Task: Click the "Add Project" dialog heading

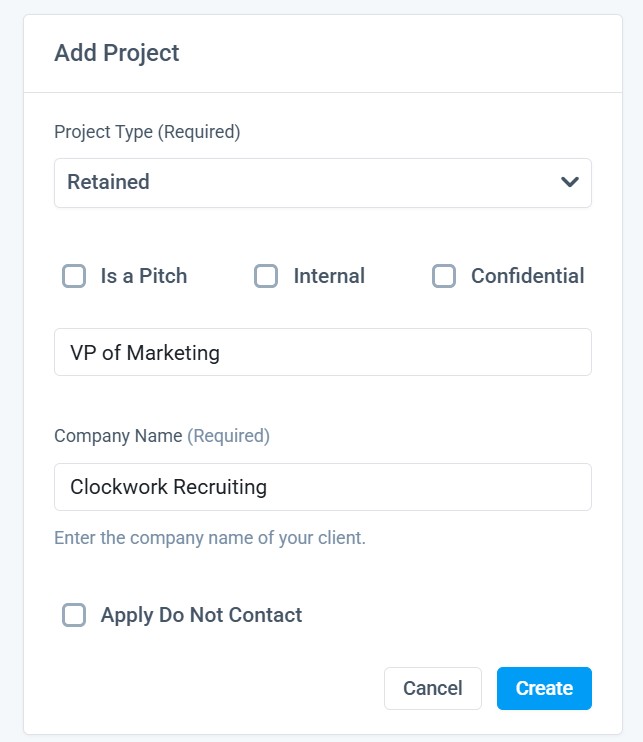Action: pyautogui.click(x=117, y=53)
